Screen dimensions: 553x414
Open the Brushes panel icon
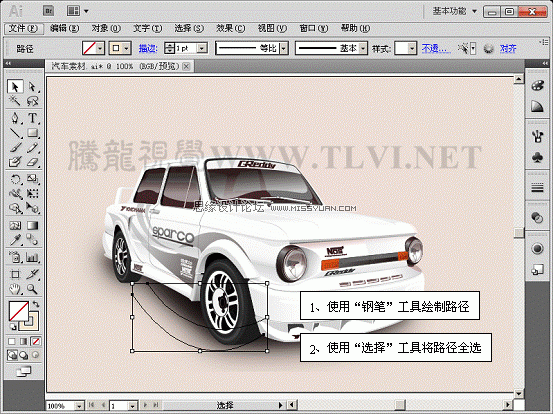537,136
